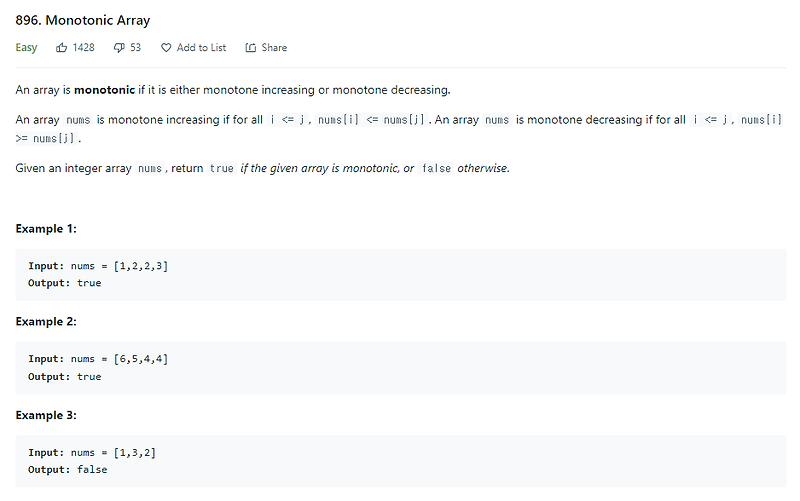Screen dimensions: 800x501
Task: Click the inline code word true
Action: [x=221, y=168]
